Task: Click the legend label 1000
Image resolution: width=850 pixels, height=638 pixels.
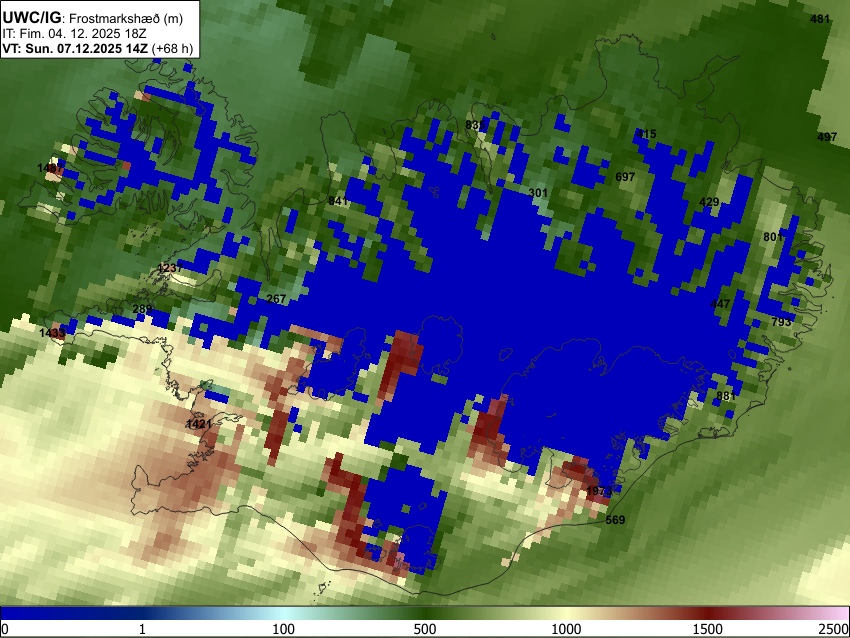Action: pyautogui.click(x=566, y=629)
